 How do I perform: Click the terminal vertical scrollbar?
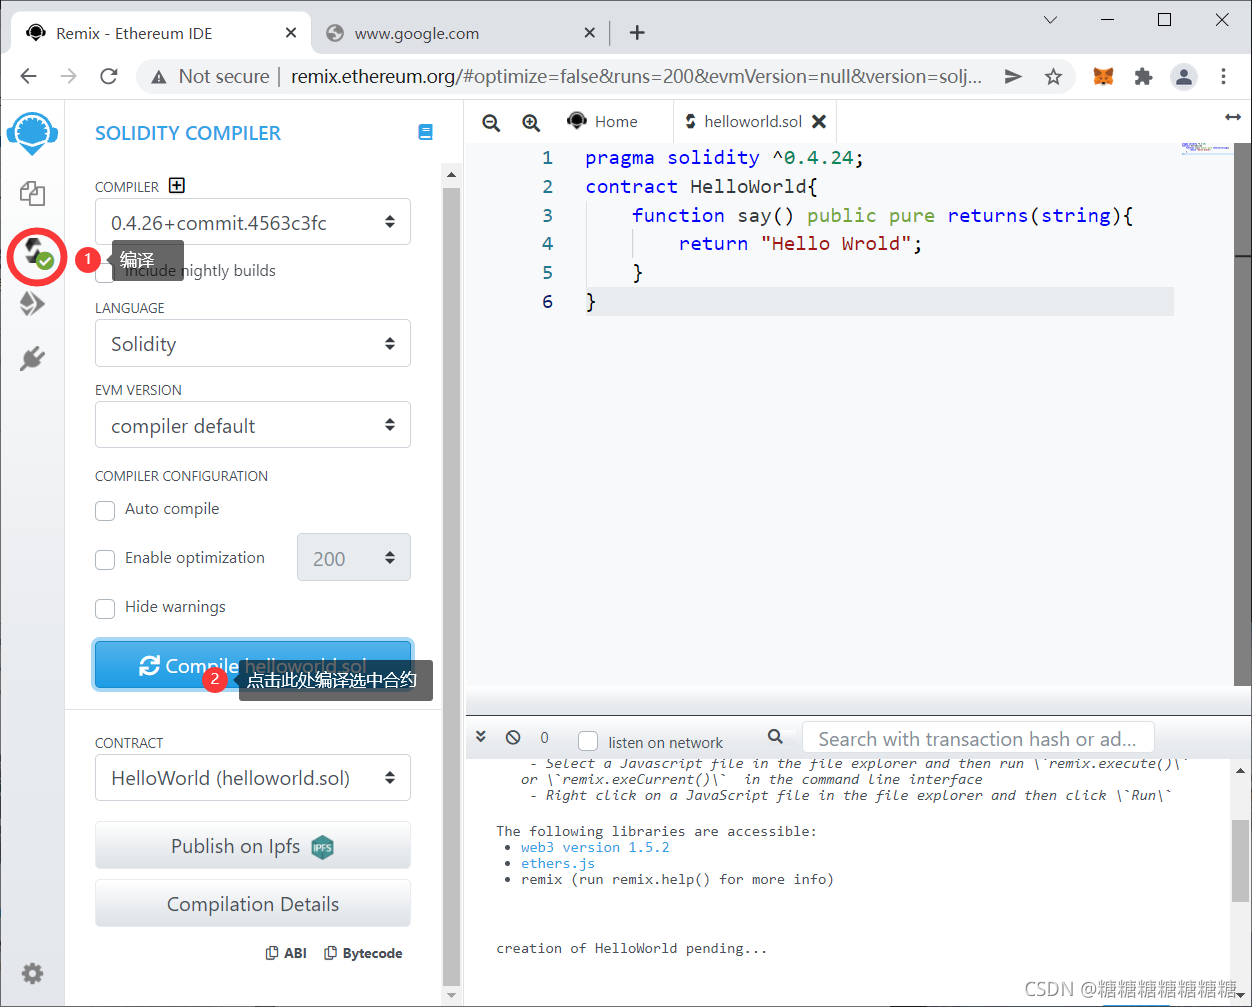pos(1240,860)
